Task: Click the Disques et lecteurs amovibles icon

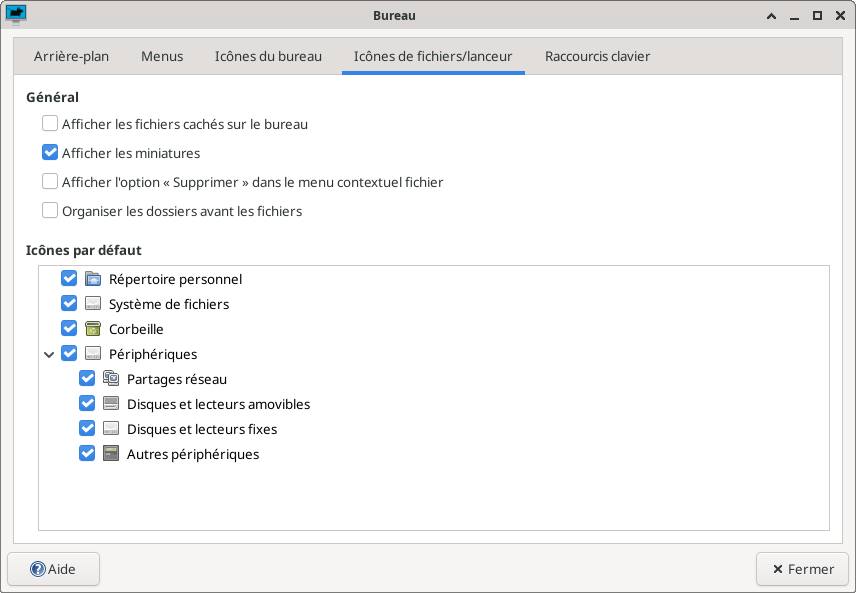Action: 111,404
